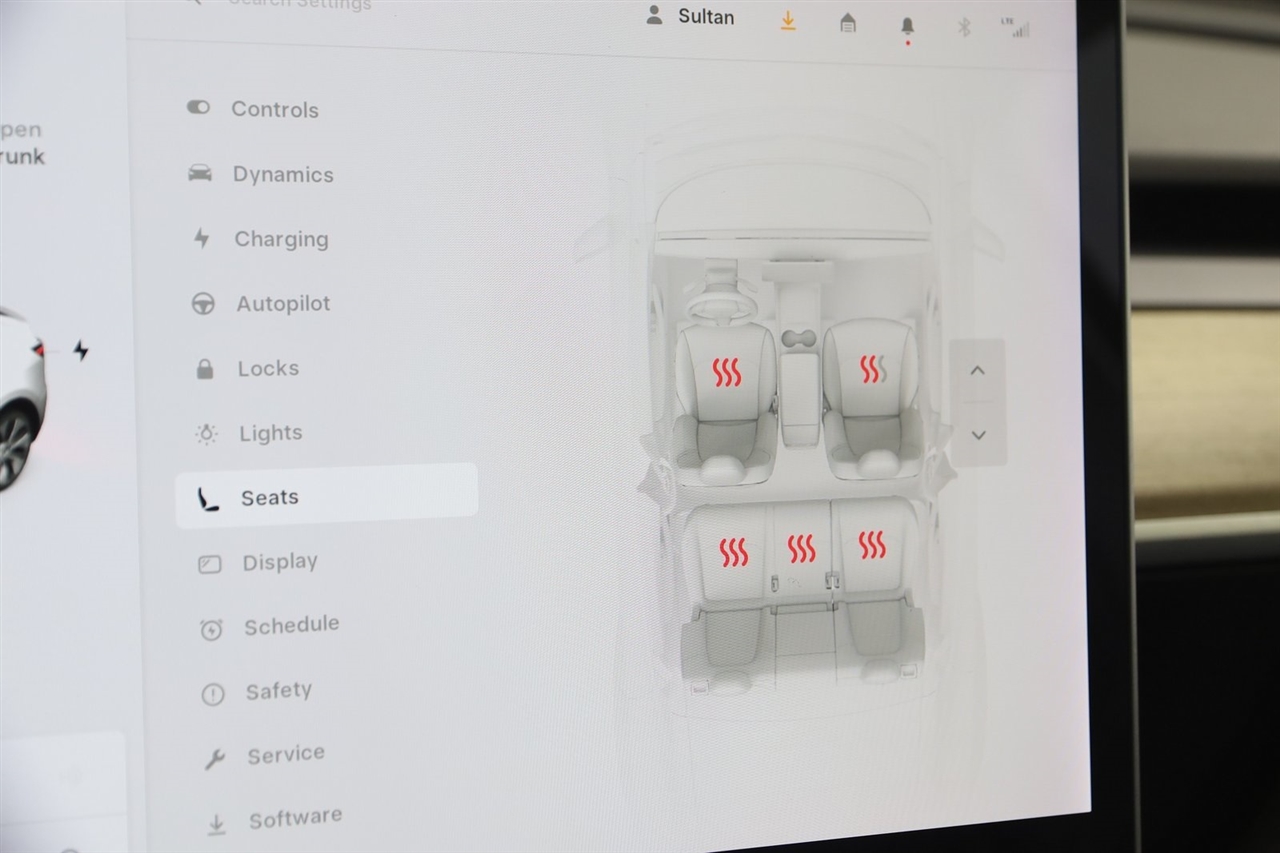Tap the Sultan driver profile icon
The image size is (1280, 853).
coord(654,15)
